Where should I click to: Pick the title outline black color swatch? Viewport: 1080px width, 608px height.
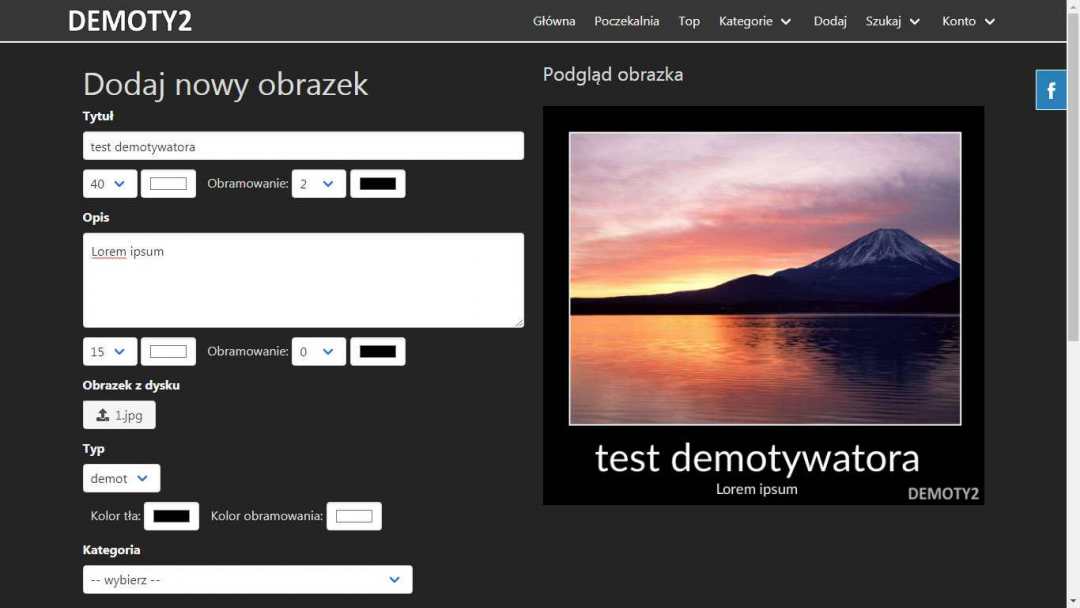click(x=377, y=184)
